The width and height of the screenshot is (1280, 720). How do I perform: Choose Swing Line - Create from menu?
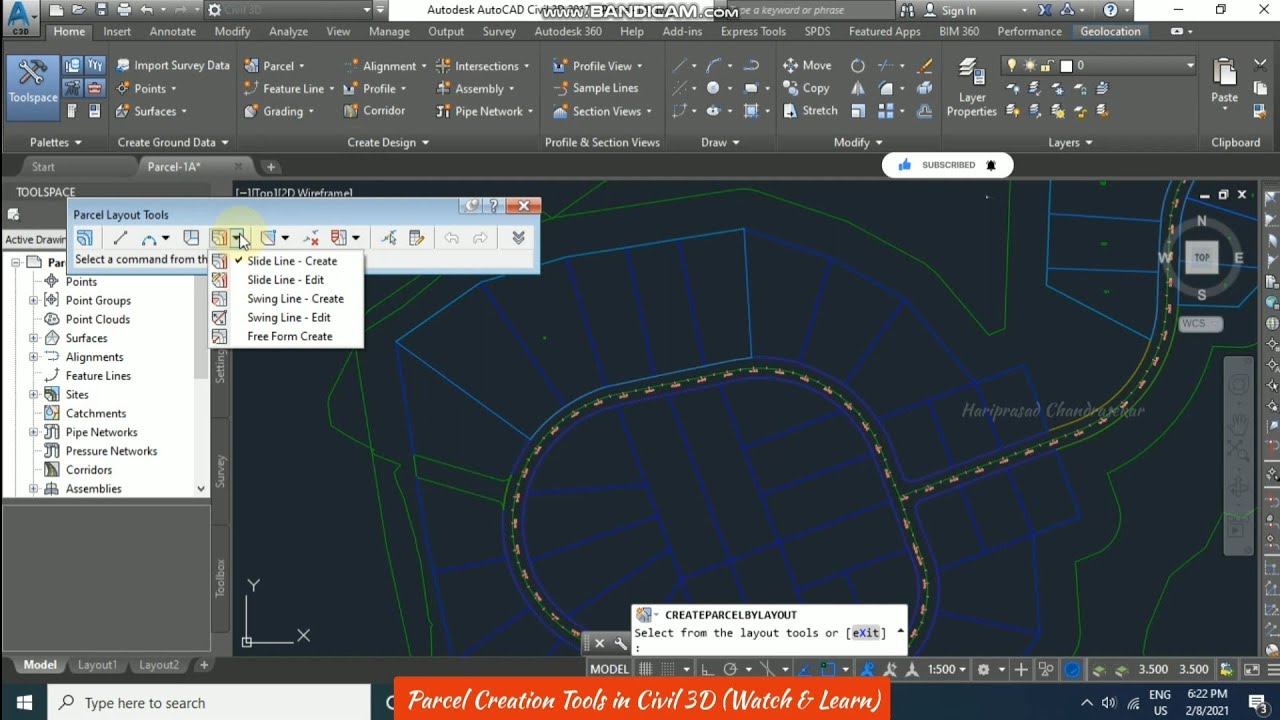pos(286,299)
